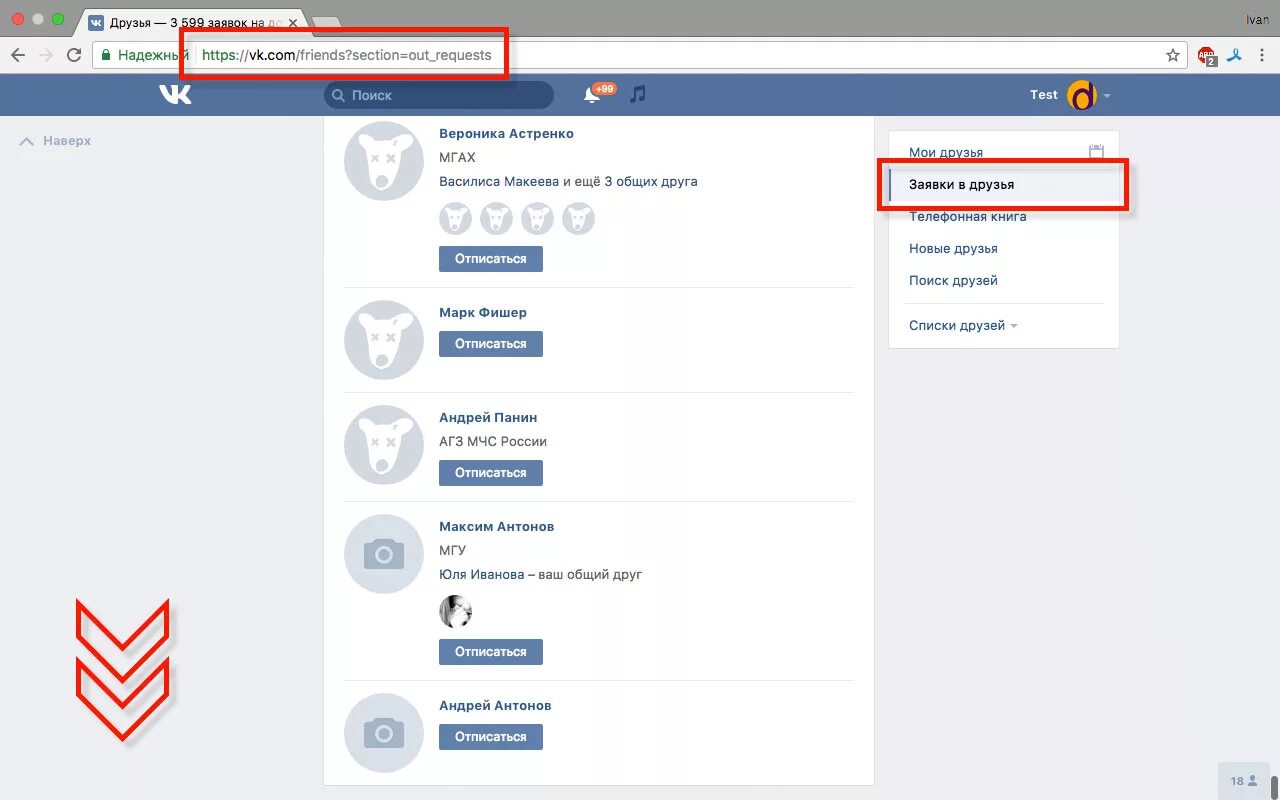Open Вероника Астренко profile name

(506, 133)
